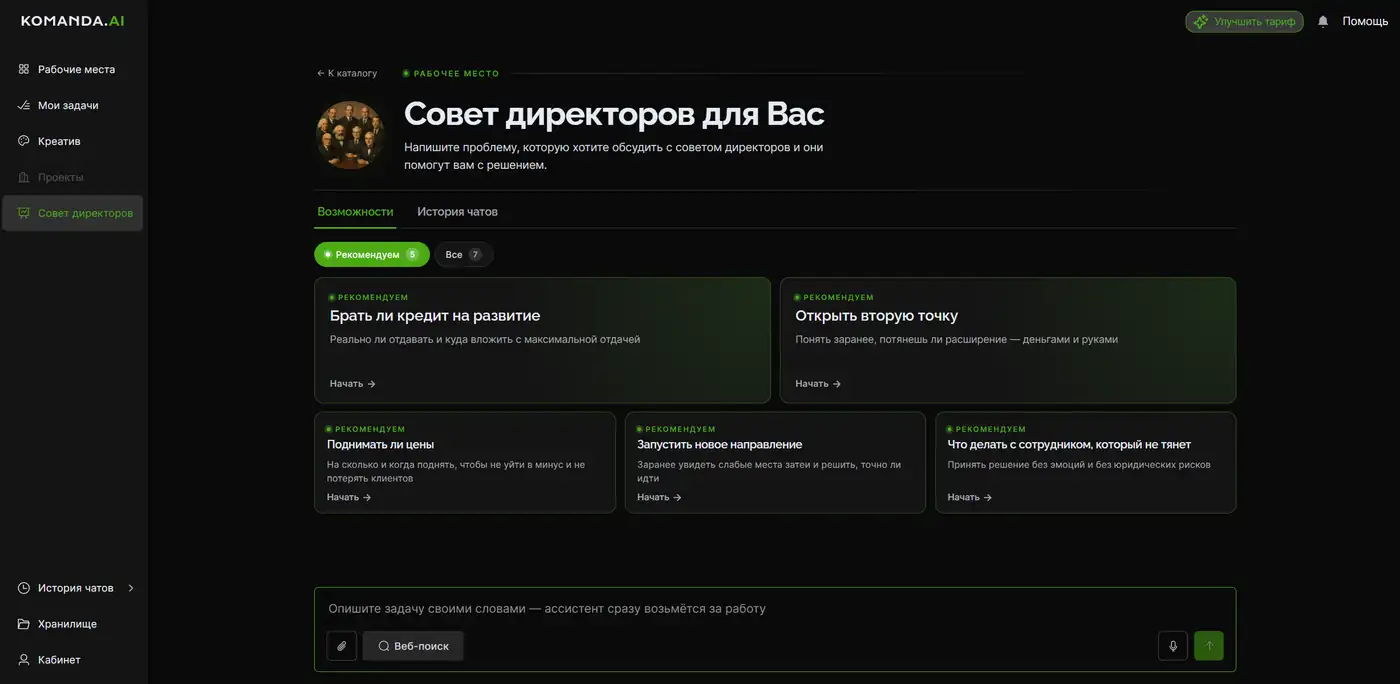Toggle Веб-поиск button
This screenshot has height=684, width=1400.
pos(413,646)
